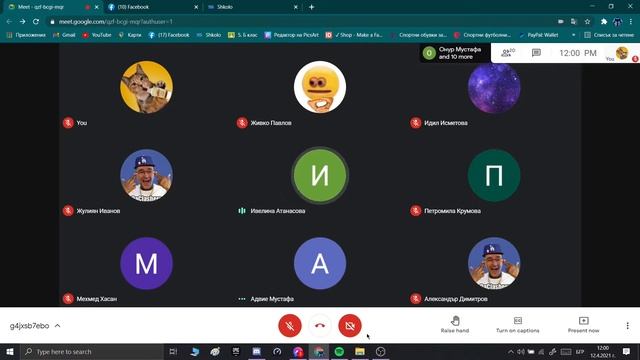Image resolution: width=640 pixels, height=360 pixels.
Task: Open the Windows notification center
Action: click(627, 351)
